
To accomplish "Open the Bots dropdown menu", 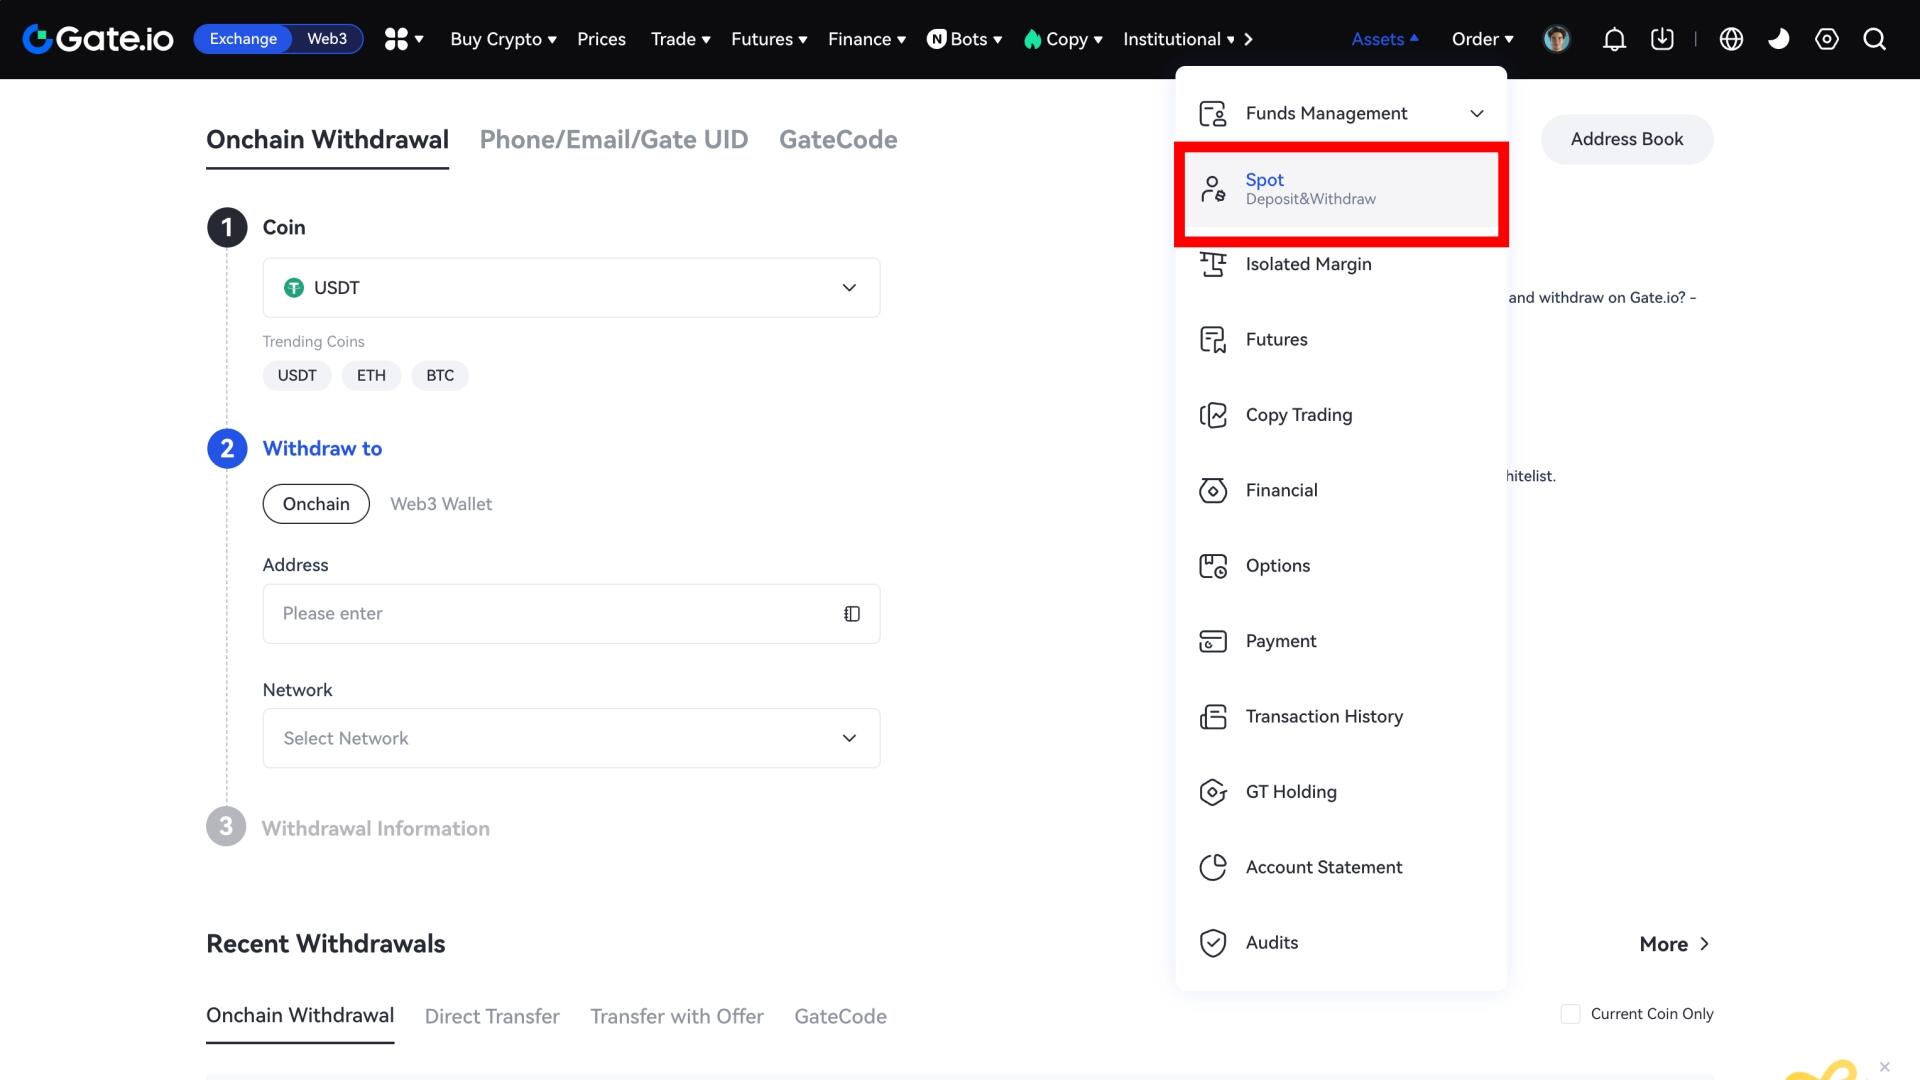I will point(965,39).
